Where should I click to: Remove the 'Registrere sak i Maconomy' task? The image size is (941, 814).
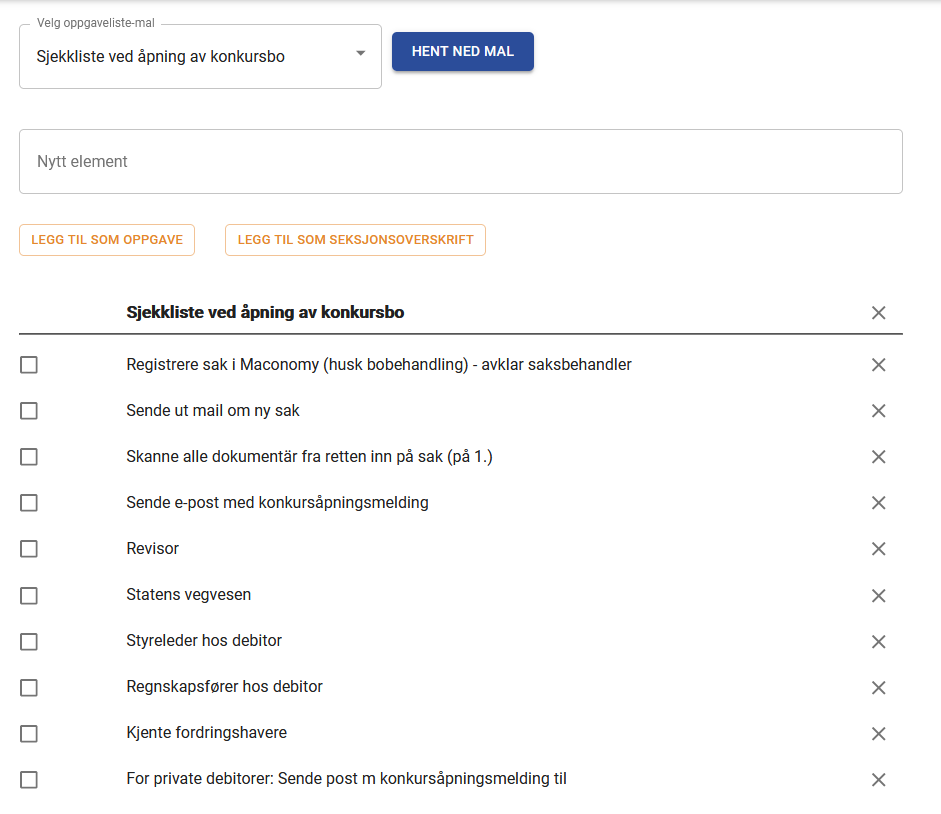pyautogui.click(x=878, y=365)
